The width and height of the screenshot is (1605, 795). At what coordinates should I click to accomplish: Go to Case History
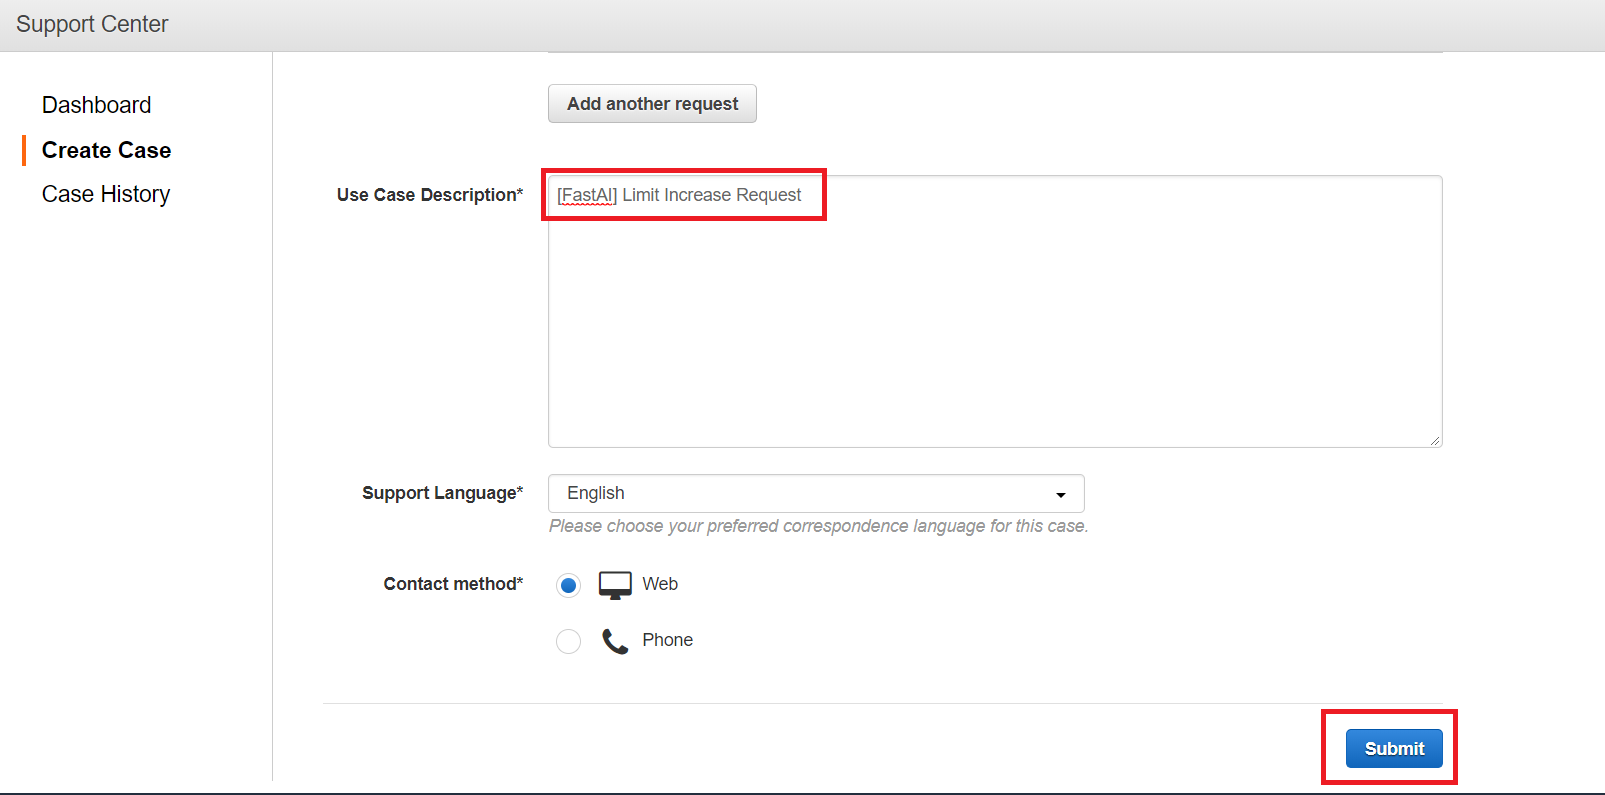click(x=106, y=194)
